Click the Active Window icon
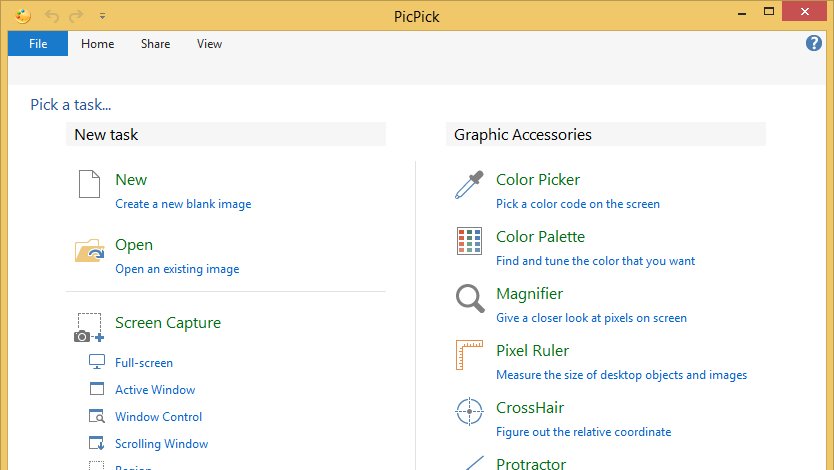Viewport: 834px width, 470px height. point(97,389)
